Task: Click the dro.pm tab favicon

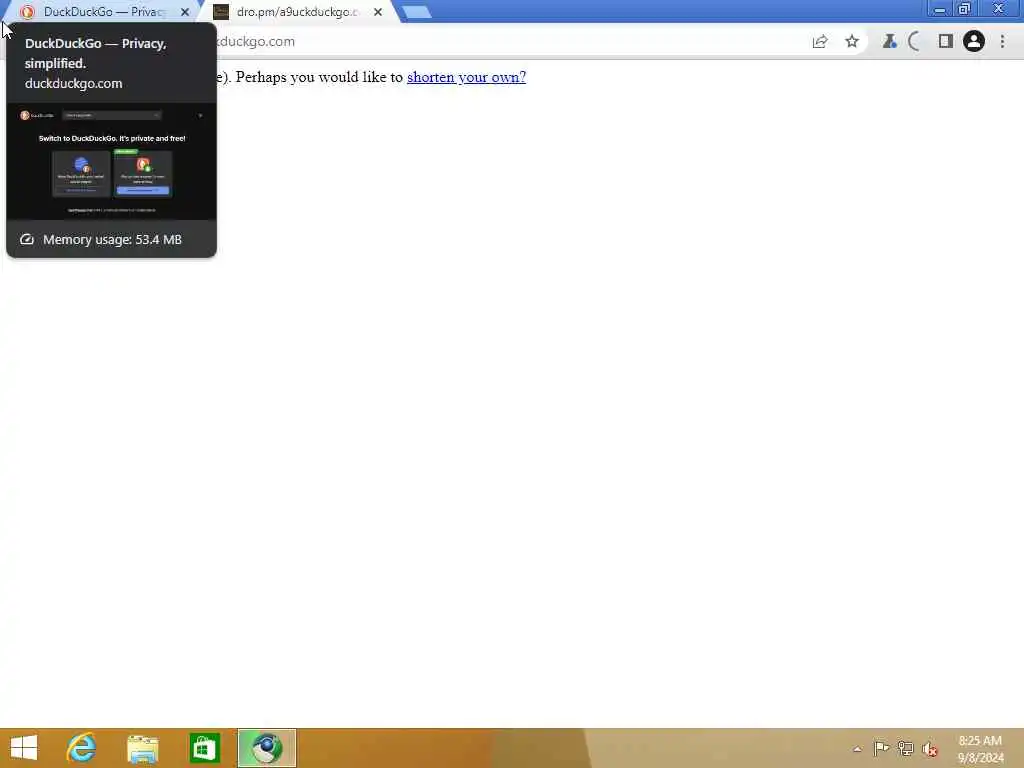Action: pyautogui.click(x=221, y=12)
